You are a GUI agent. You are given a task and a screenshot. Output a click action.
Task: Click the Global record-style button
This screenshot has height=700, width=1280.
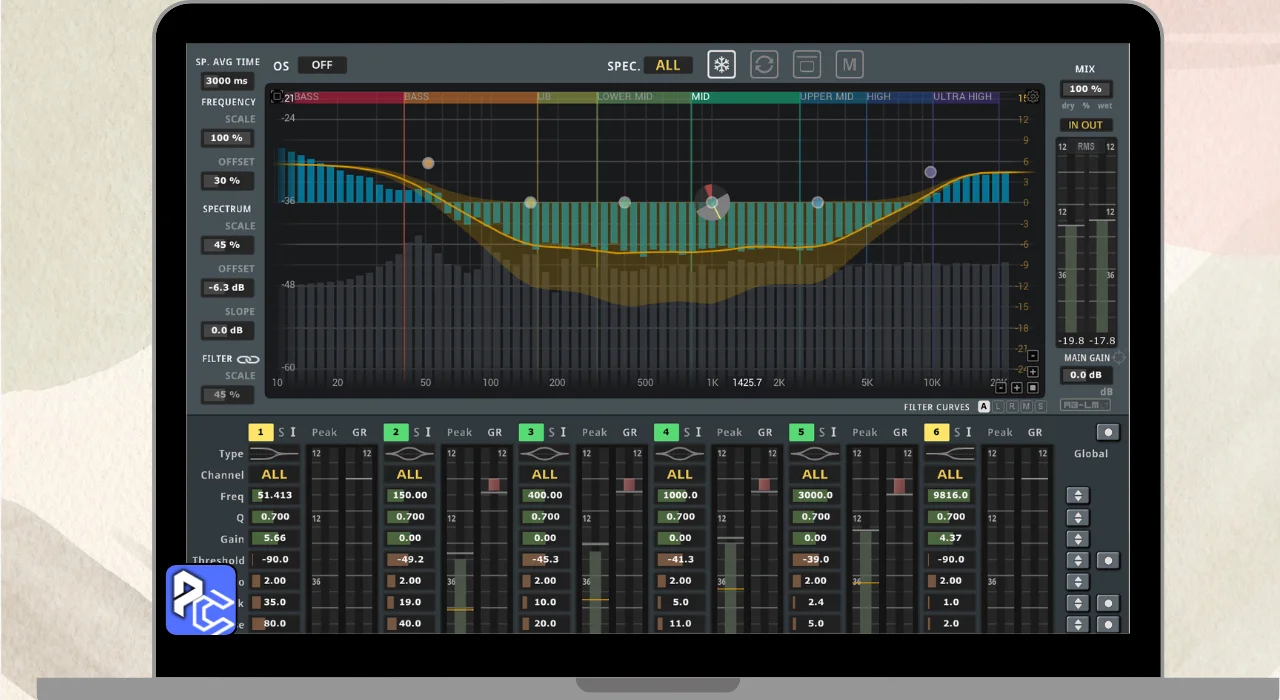(1107, 433)
